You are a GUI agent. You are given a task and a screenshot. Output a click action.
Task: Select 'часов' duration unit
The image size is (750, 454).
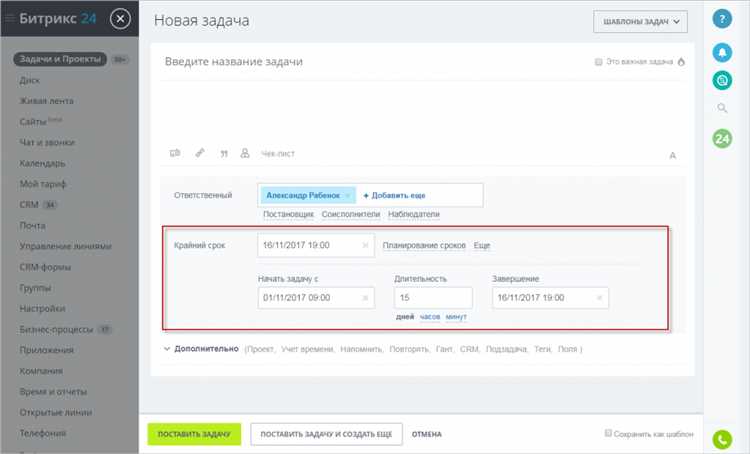coord(430,317)
